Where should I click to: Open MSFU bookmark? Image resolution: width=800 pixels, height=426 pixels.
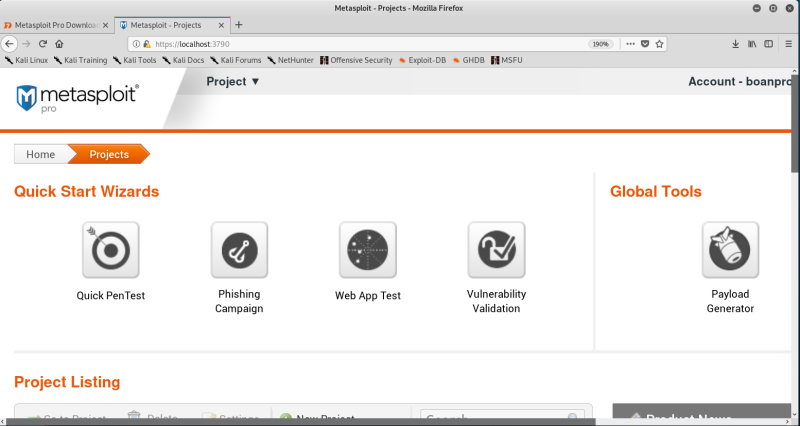[507, 60]
